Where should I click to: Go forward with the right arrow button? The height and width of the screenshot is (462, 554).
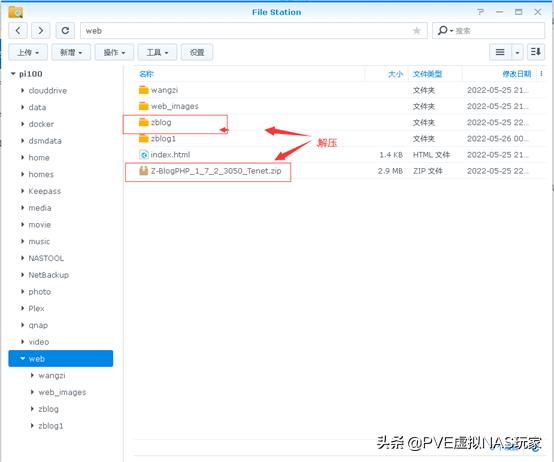41,31
